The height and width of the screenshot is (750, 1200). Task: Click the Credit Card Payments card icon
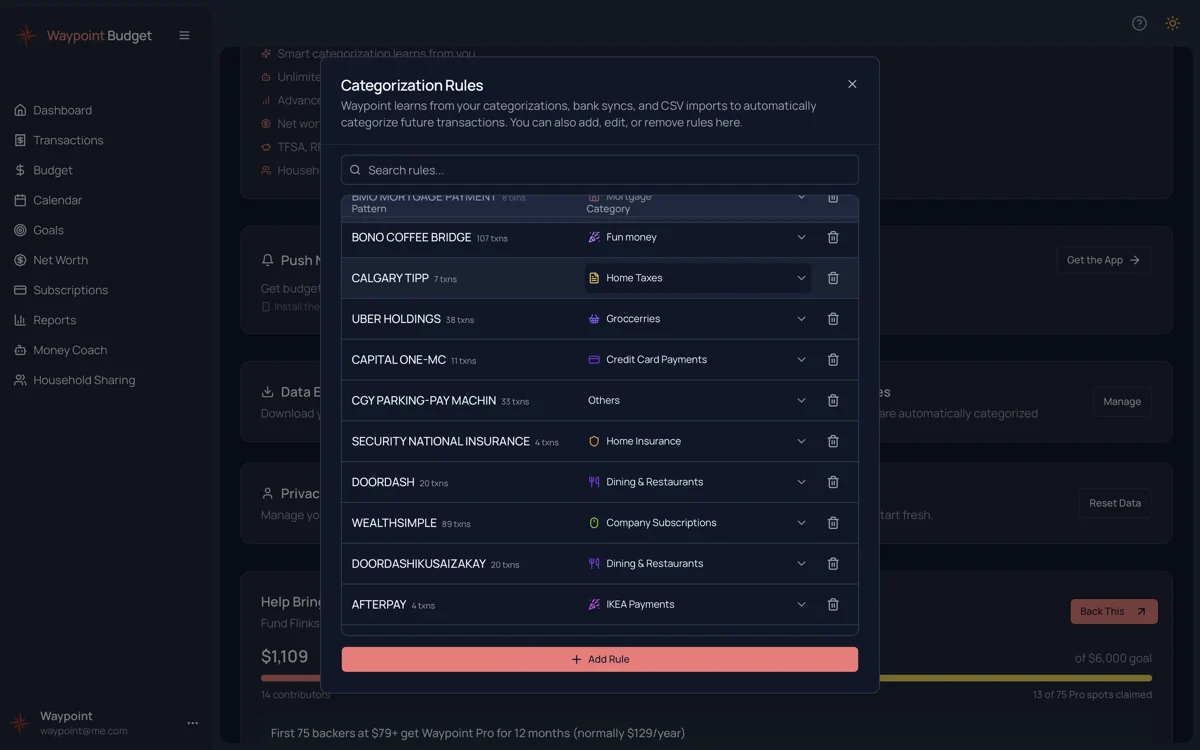click(x=594, y=360)
